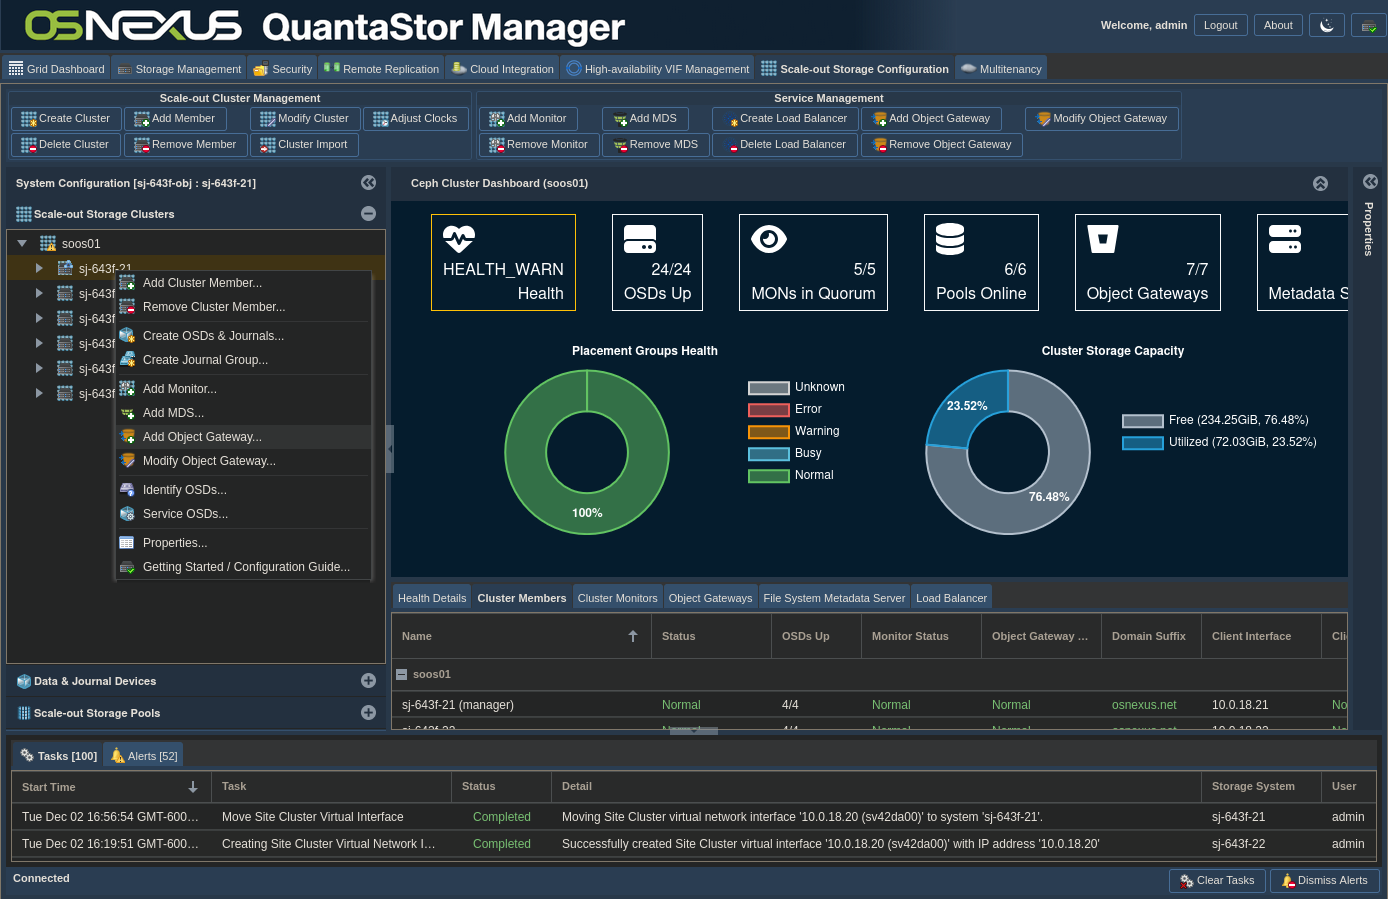Collapse the soos01 cluster tree node
The width and height of the screenshot is (1388, 899).
[22, 243]
